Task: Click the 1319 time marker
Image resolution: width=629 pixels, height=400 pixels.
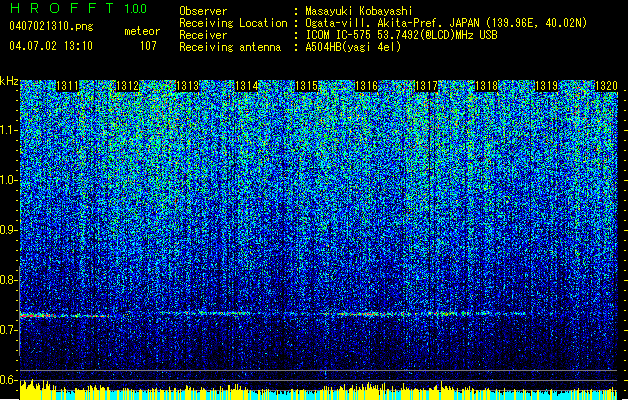Action: (546, 86)
